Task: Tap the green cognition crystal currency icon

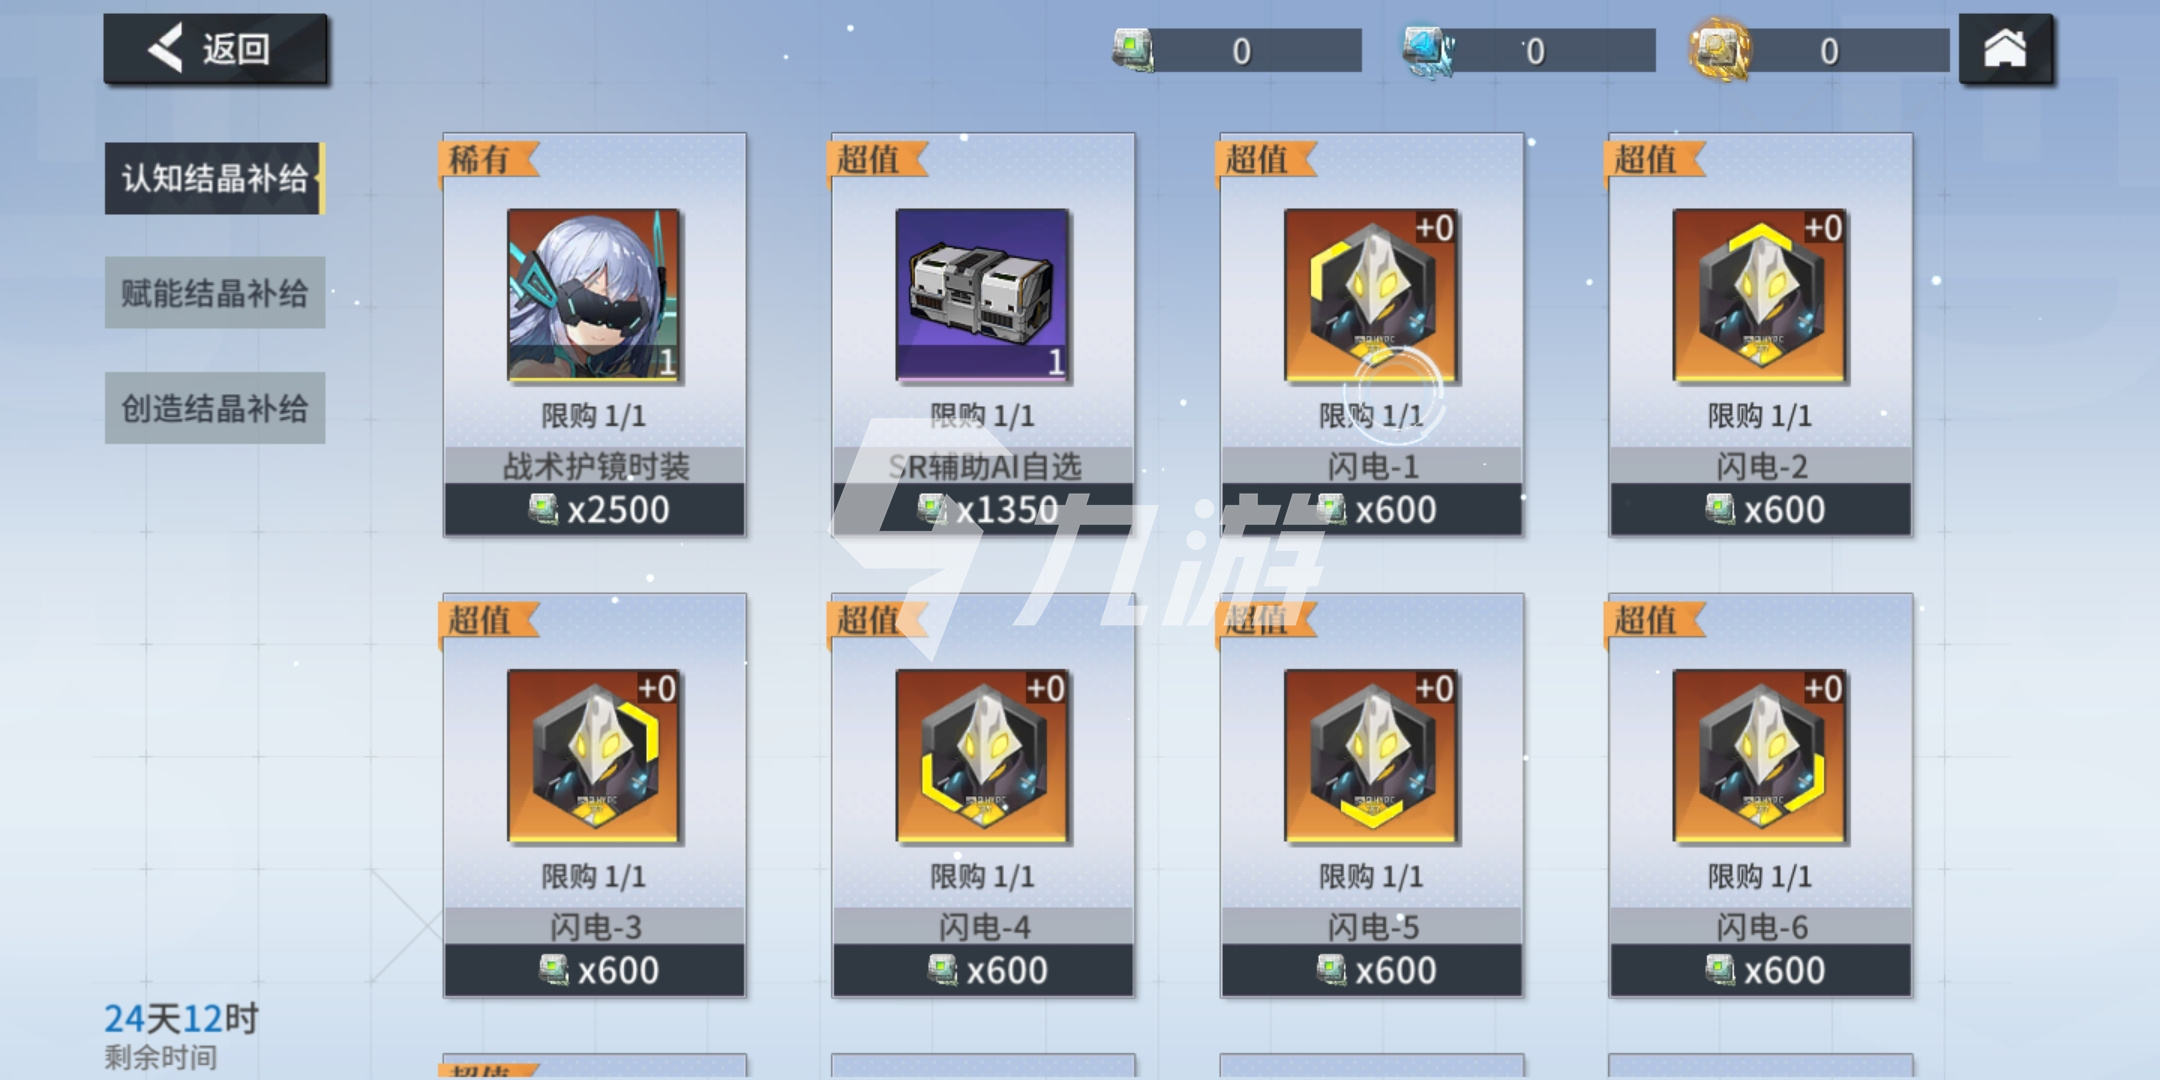Action: click(x=1134, y=49)
